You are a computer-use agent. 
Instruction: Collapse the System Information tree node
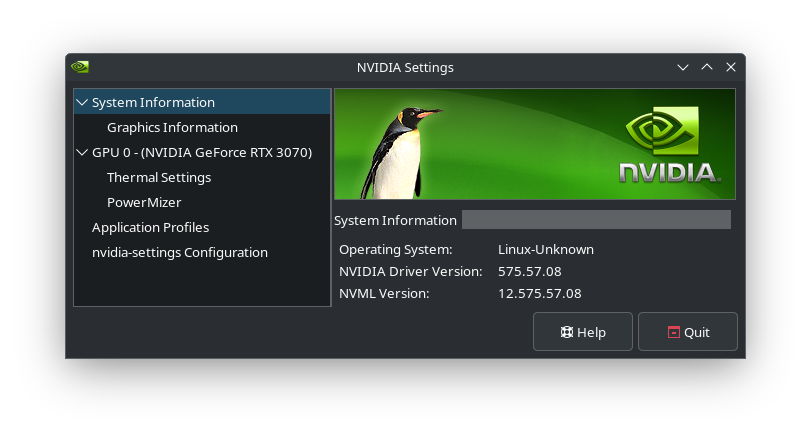point(82,102)
